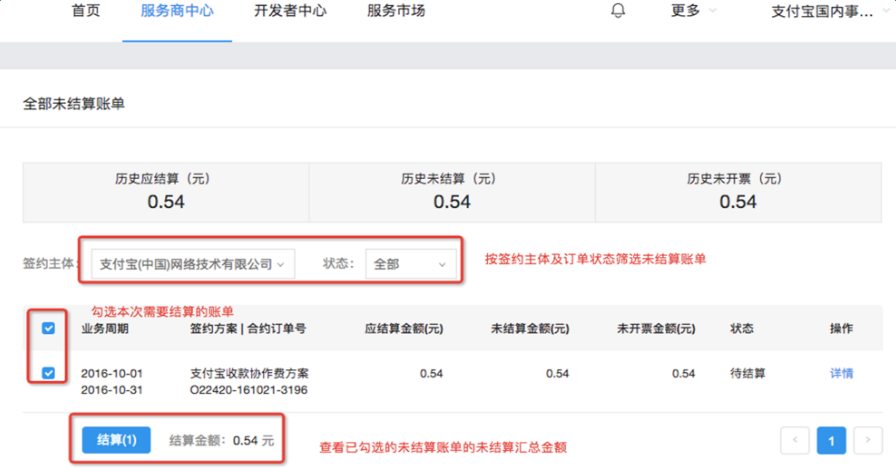Image resolution: width=896 pixels, height=473 pixels.
Task: Go to next page arrow
Action: (868, 439)
